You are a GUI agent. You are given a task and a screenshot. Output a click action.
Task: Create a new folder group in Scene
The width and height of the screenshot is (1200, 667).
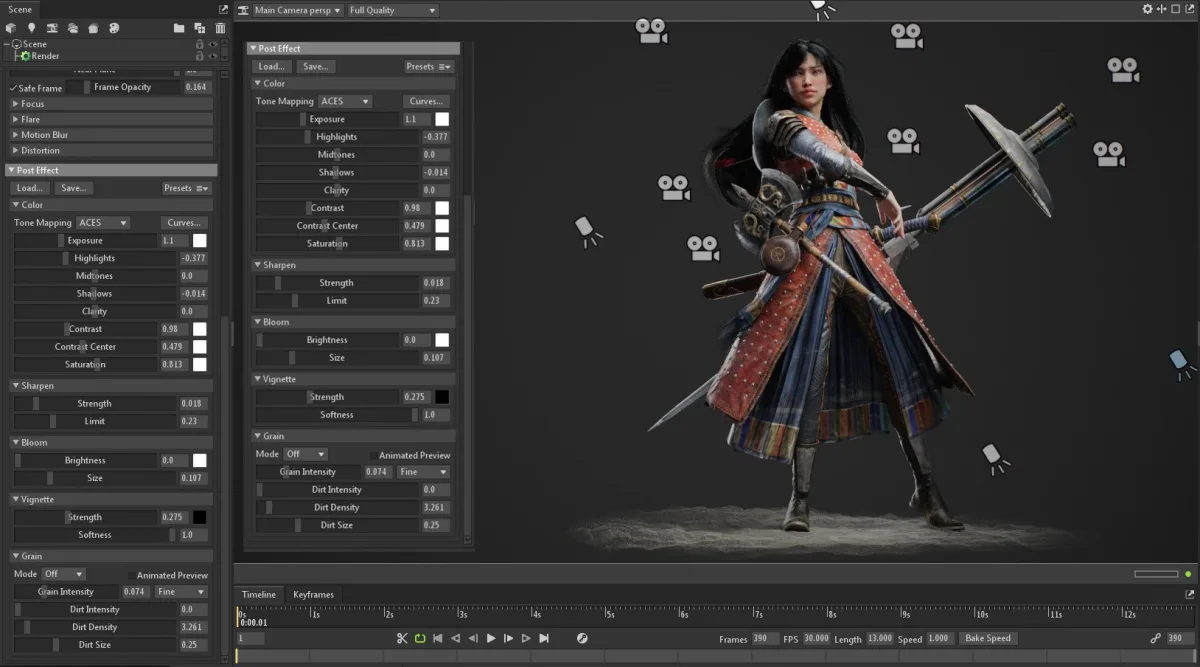click(179, 28)
